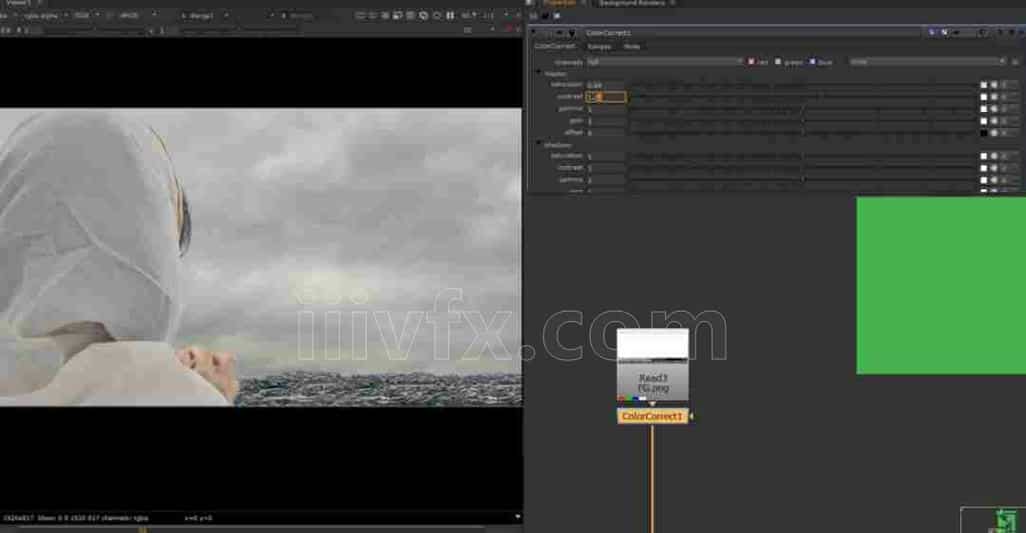This screenshot has width=1026, height=533.
Task: Click the master gain slider
Action: click(x=803, y=121)
